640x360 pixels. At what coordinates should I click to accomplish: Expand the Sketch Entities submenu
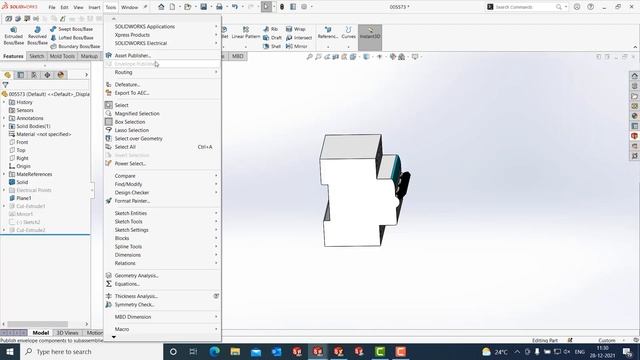click(x=162, y=213)
